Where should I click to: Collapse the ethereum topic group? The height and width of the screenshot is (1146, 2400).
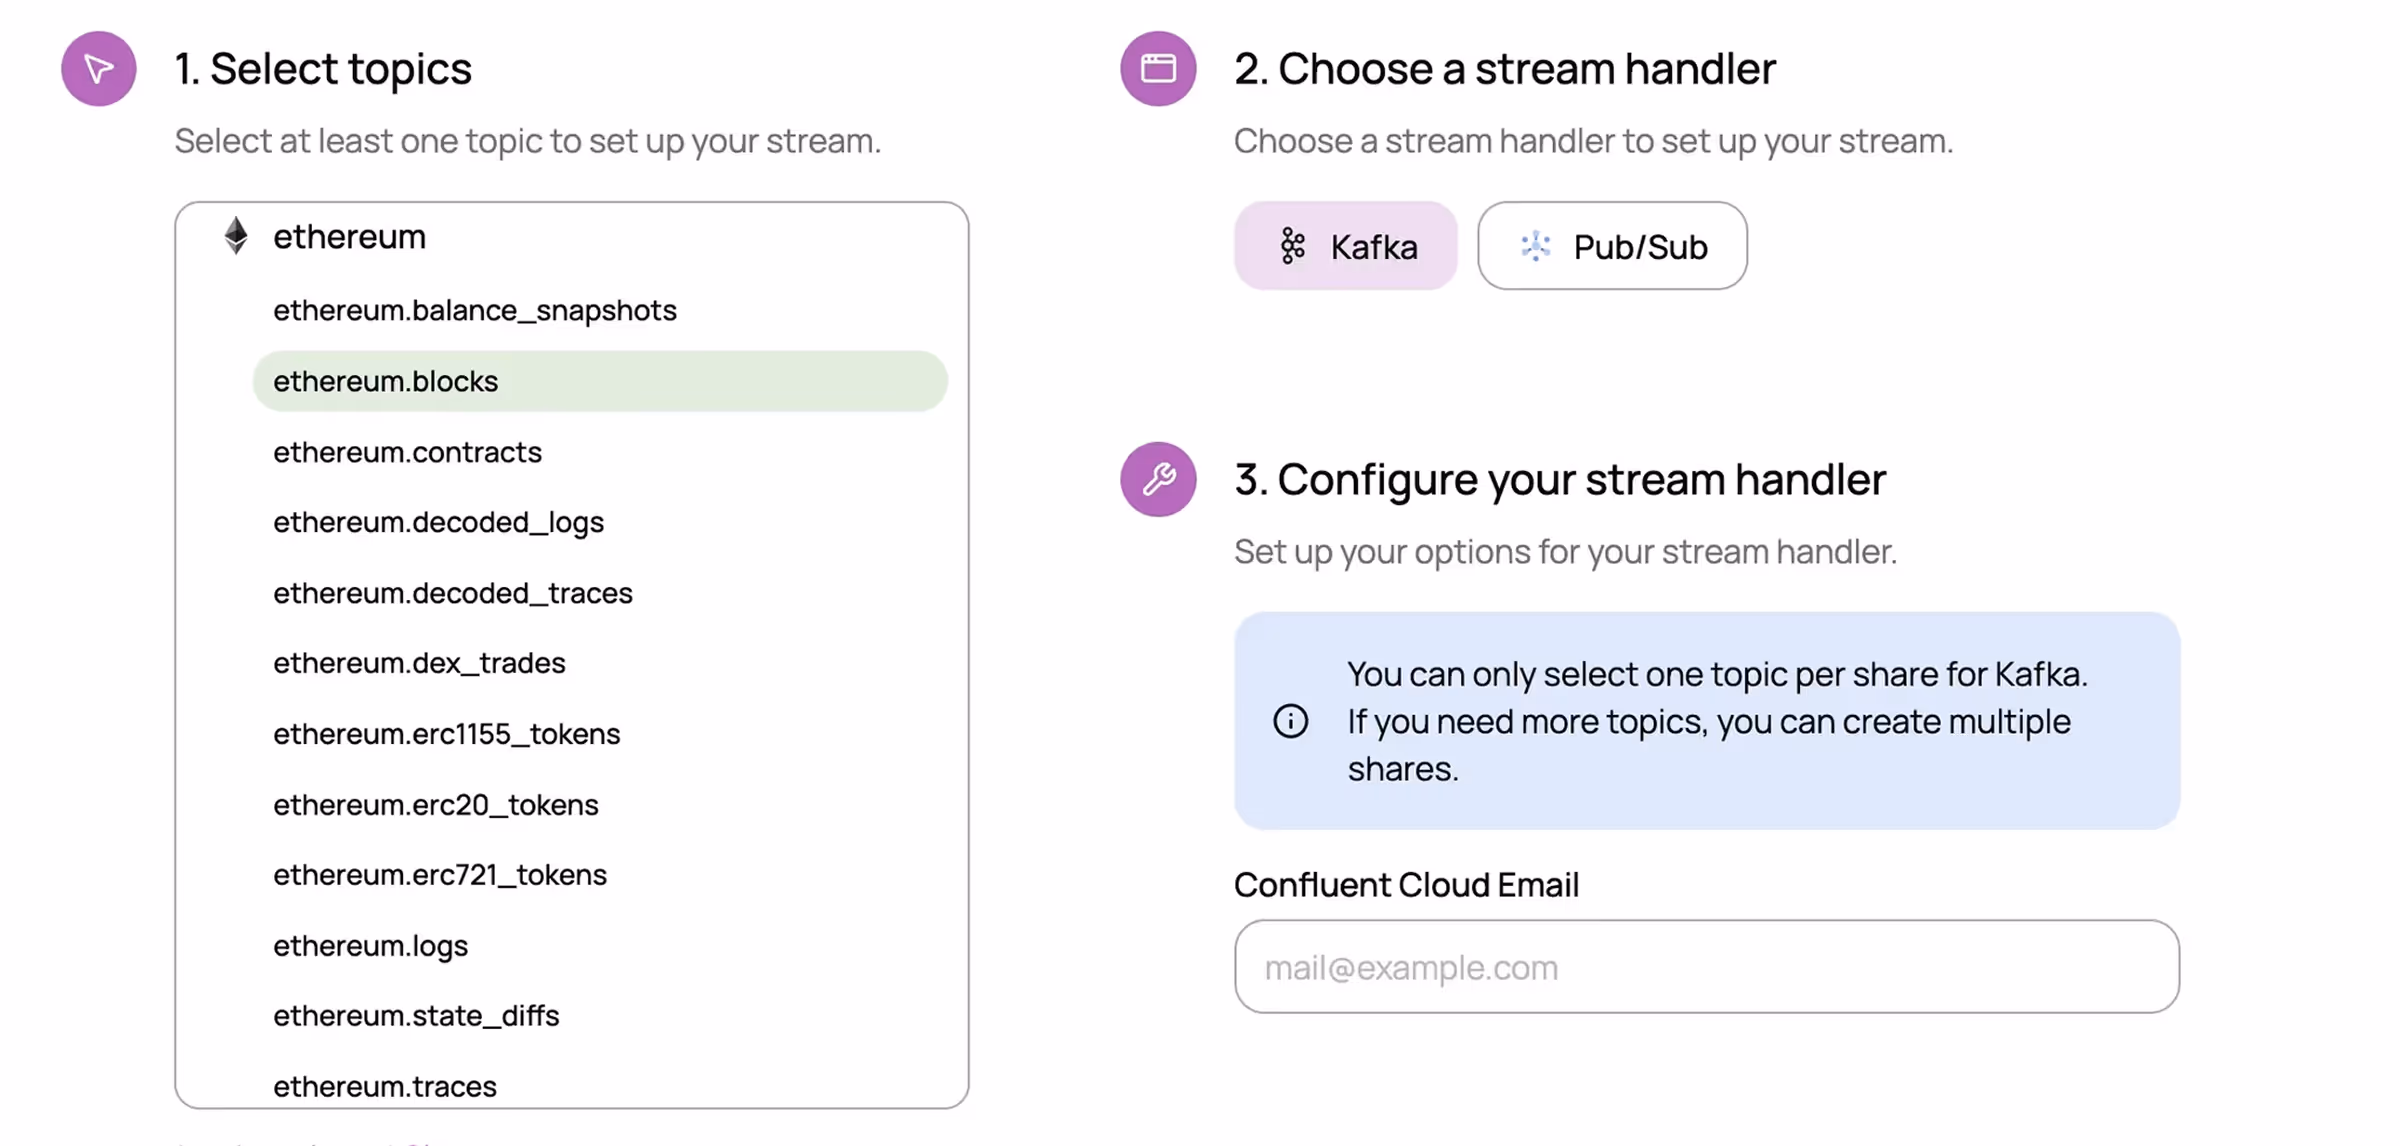tap(349, 237)
